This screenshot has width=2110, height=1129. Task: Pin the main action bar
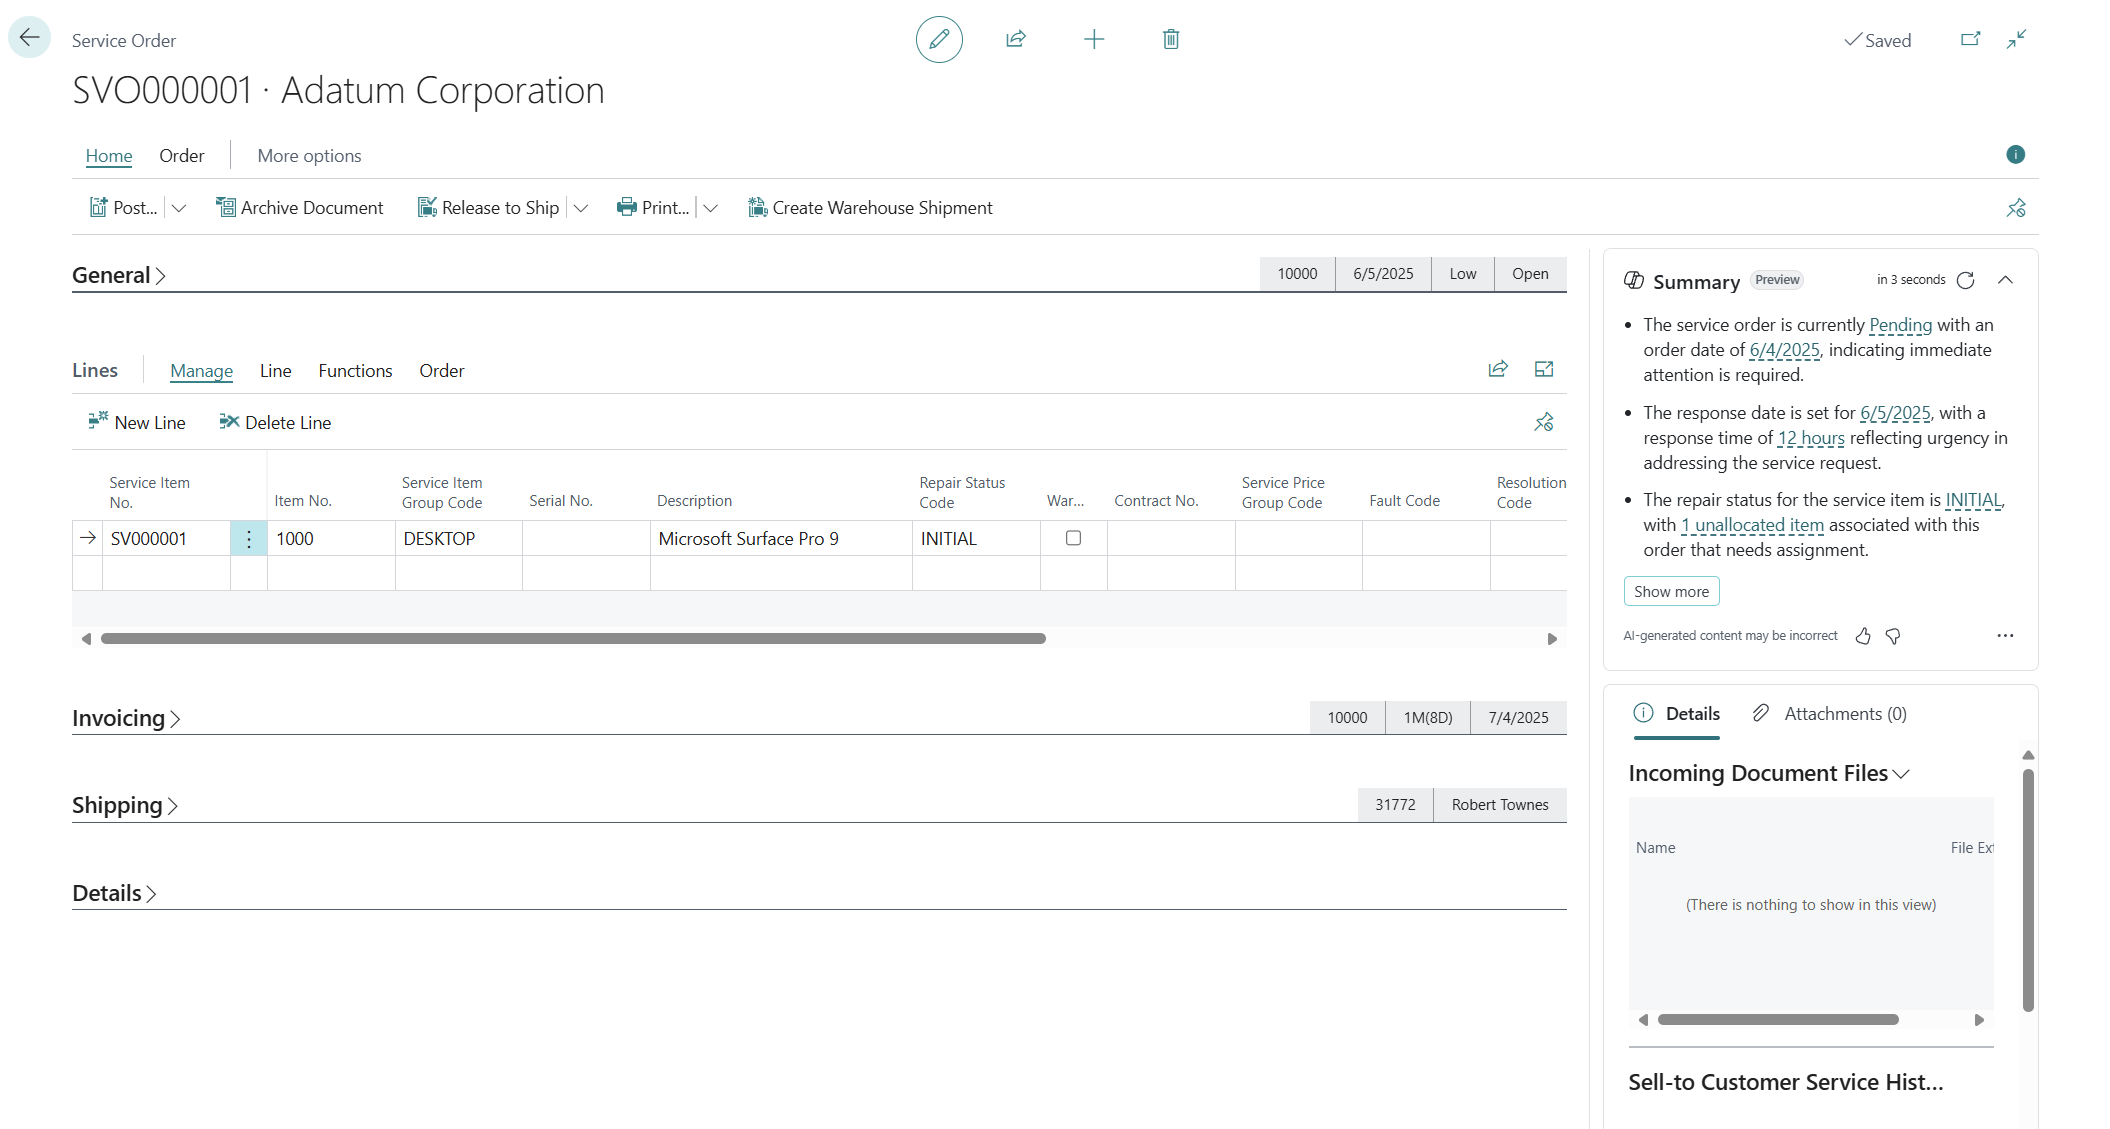[2016, 208]
